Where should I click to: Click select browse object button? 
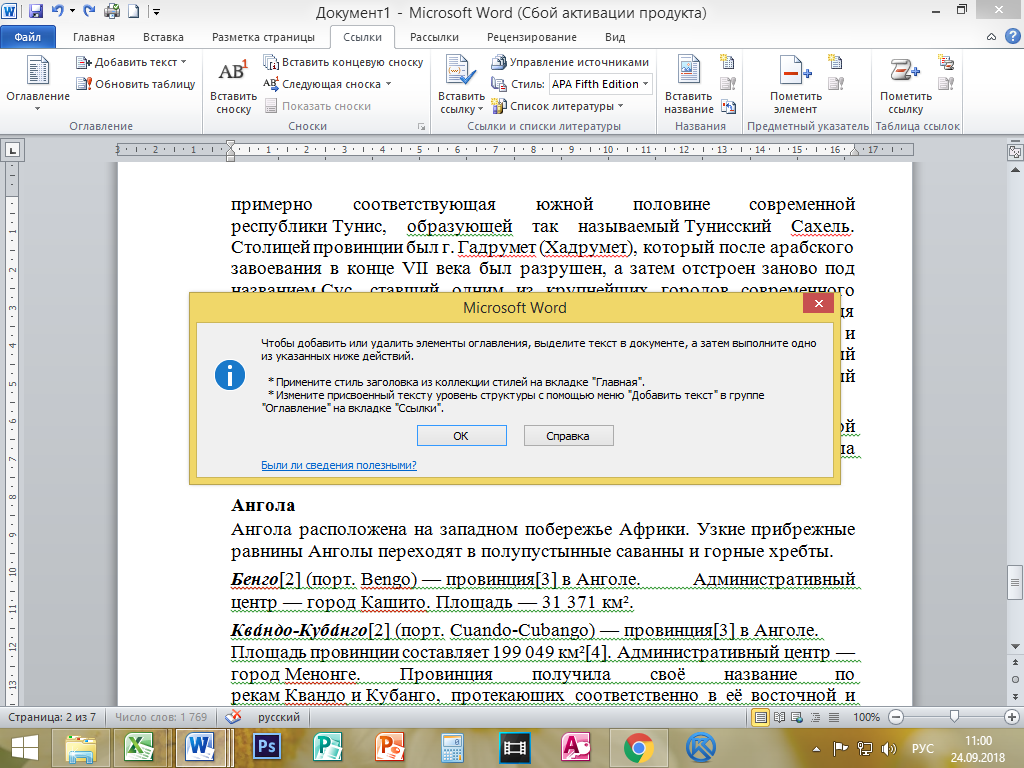pyautogui.click(x=1015, y=680)
